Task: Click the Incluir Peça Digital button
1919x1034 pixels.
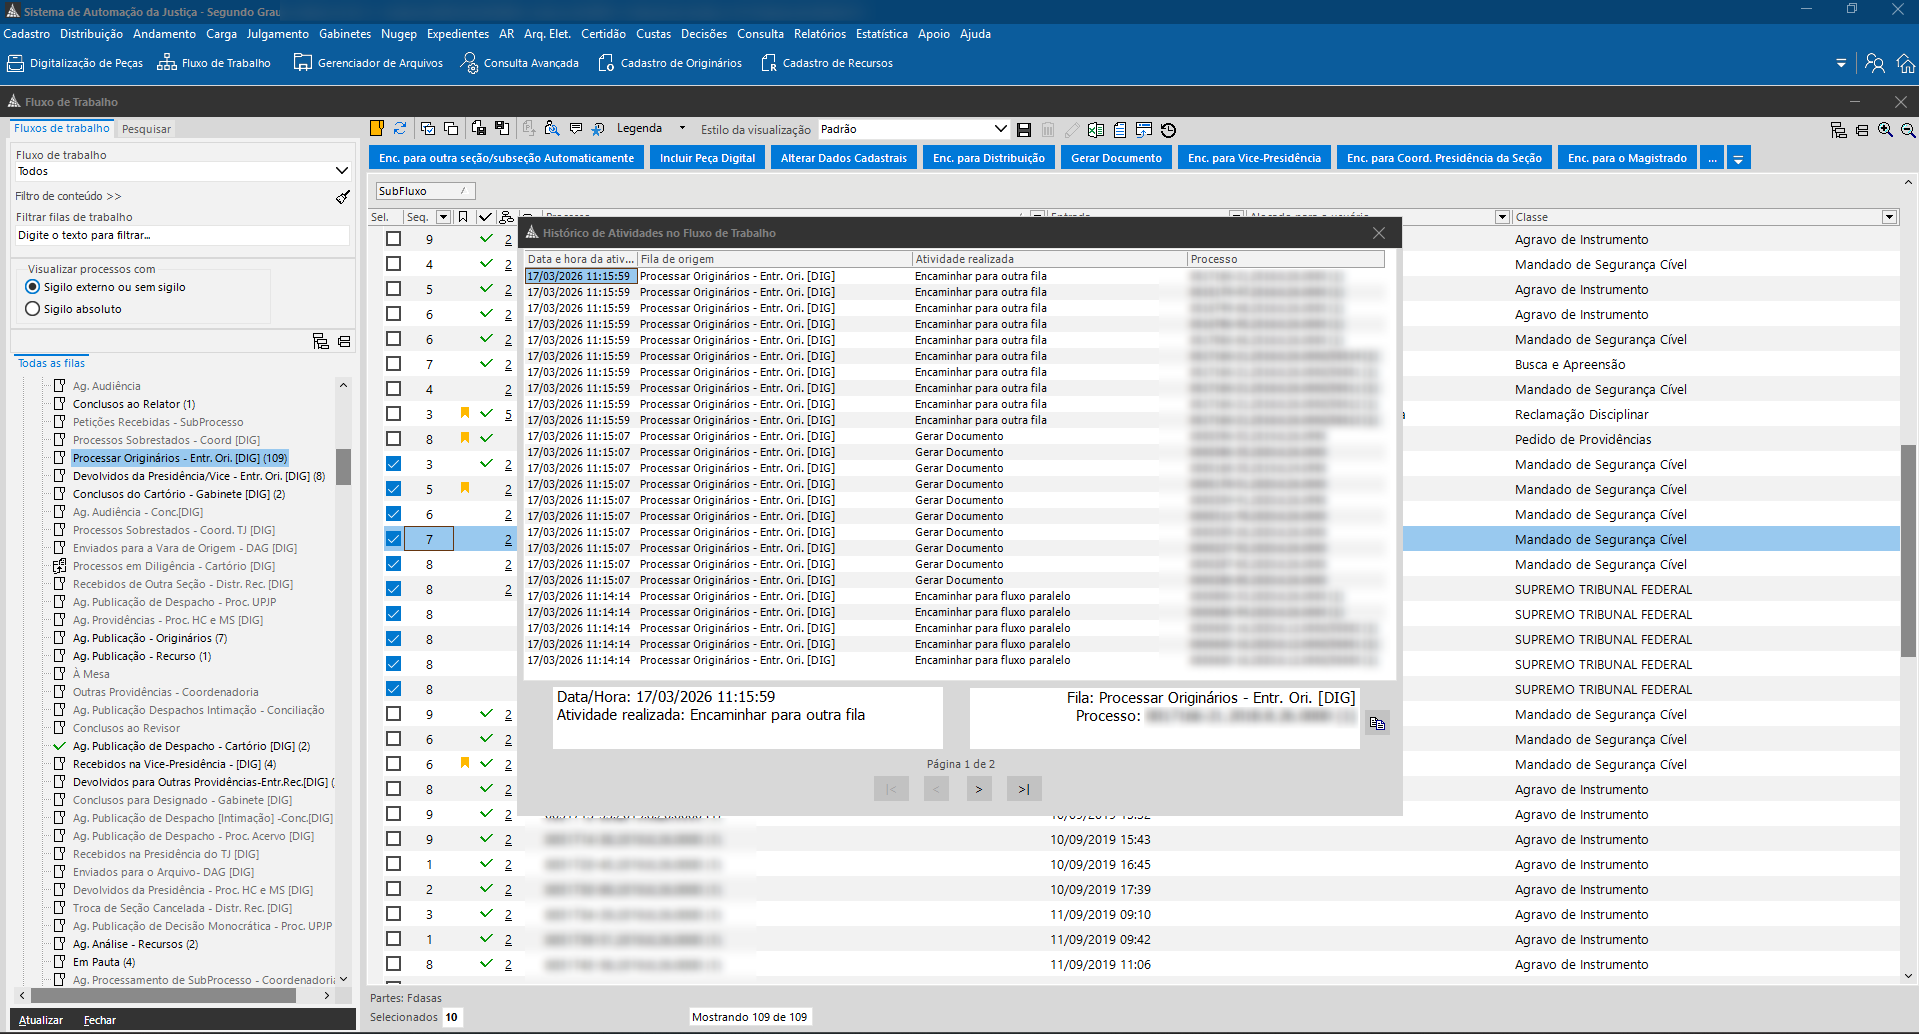Action: tap(707, 158)
